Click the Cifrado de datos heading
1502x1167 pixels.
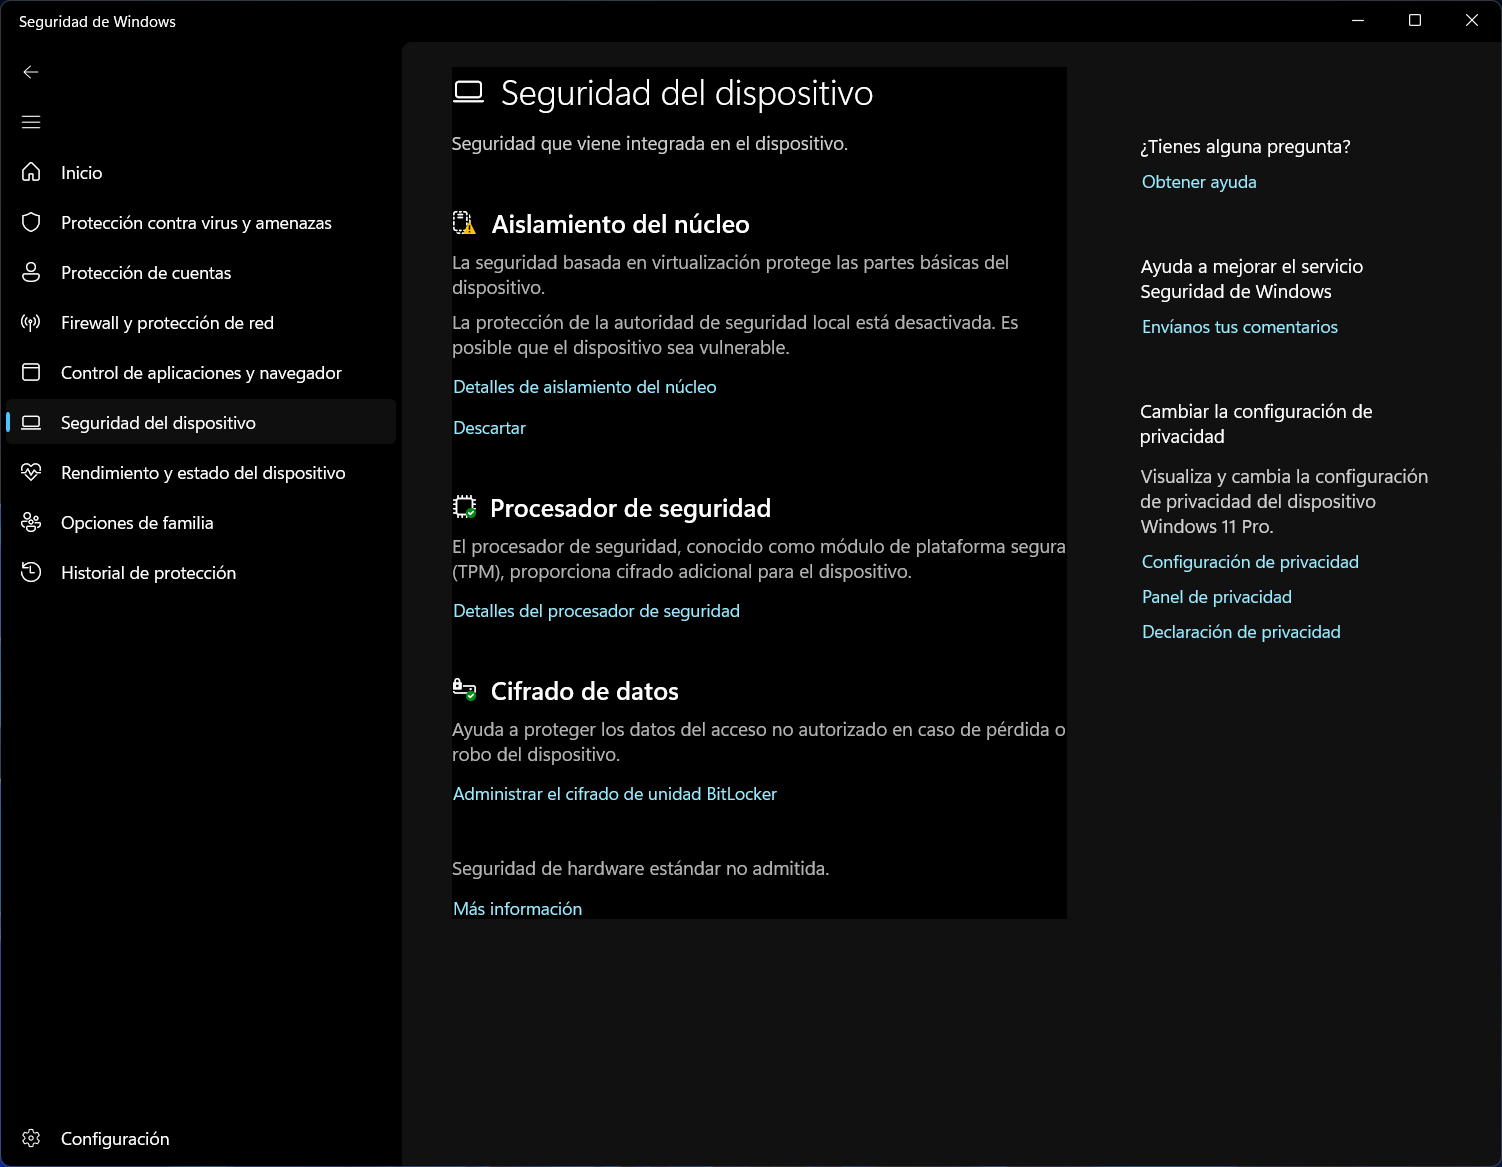click(585, 691)
